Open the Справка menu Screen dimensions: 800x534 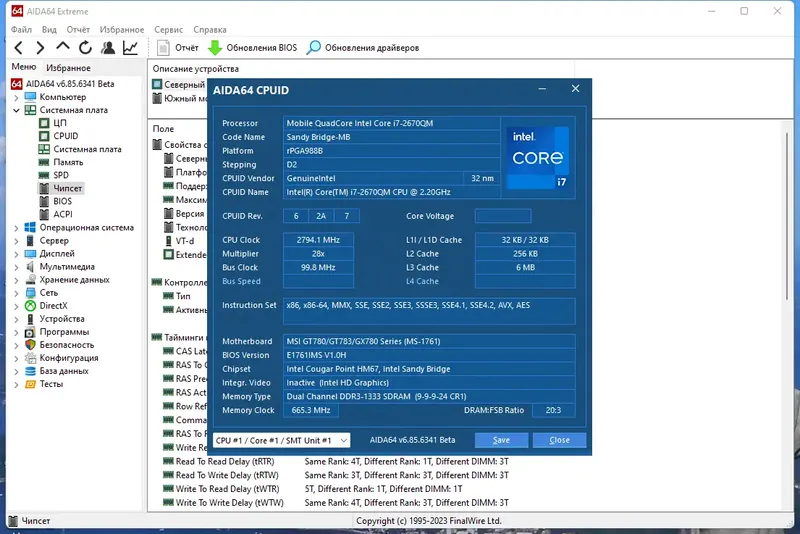click(x=210, y=30)
